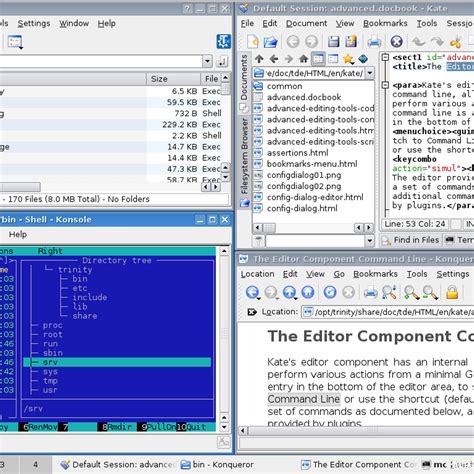
Task: Enable short view mode in Kate filesystem browser
Action: pyautogui.click(x=318, y=59)
